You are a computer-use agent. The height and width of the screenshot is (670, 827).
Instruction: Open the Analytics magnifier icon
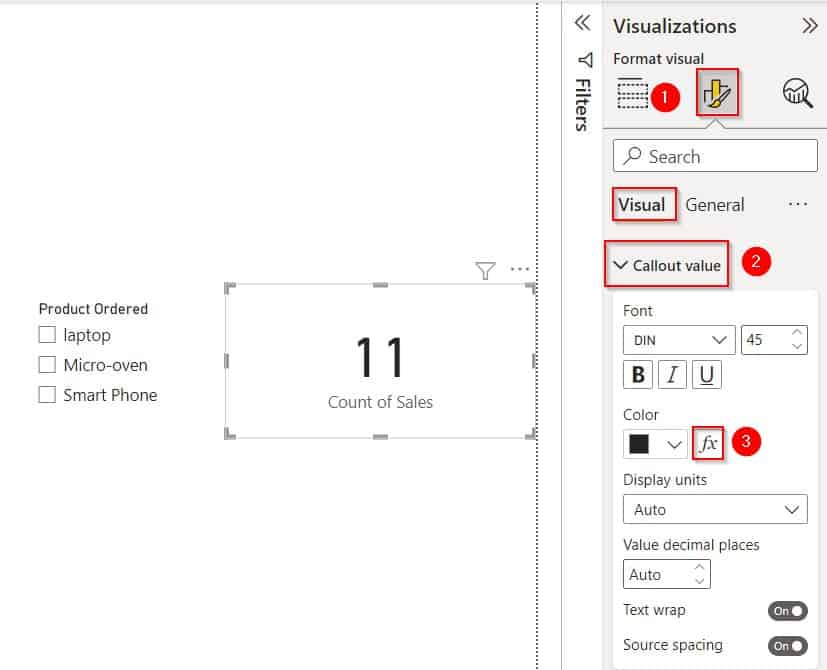click(797, 93)
